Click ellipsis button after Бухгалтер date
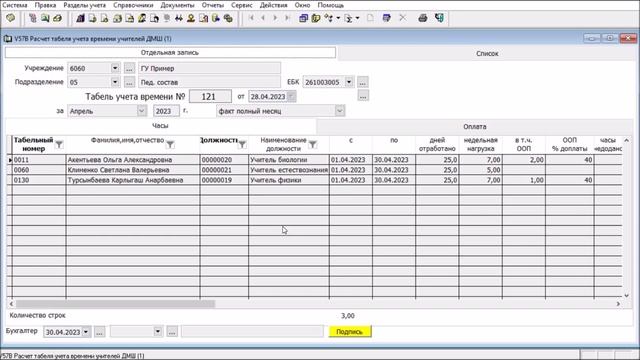640x360 pixels. (x=100, y=332)
